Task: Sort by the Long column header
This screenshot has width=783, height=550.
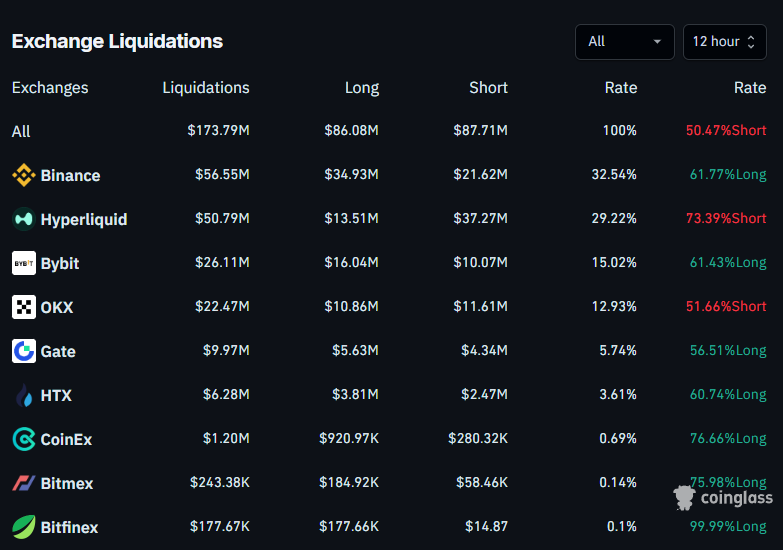Action: tap(361, 88)
